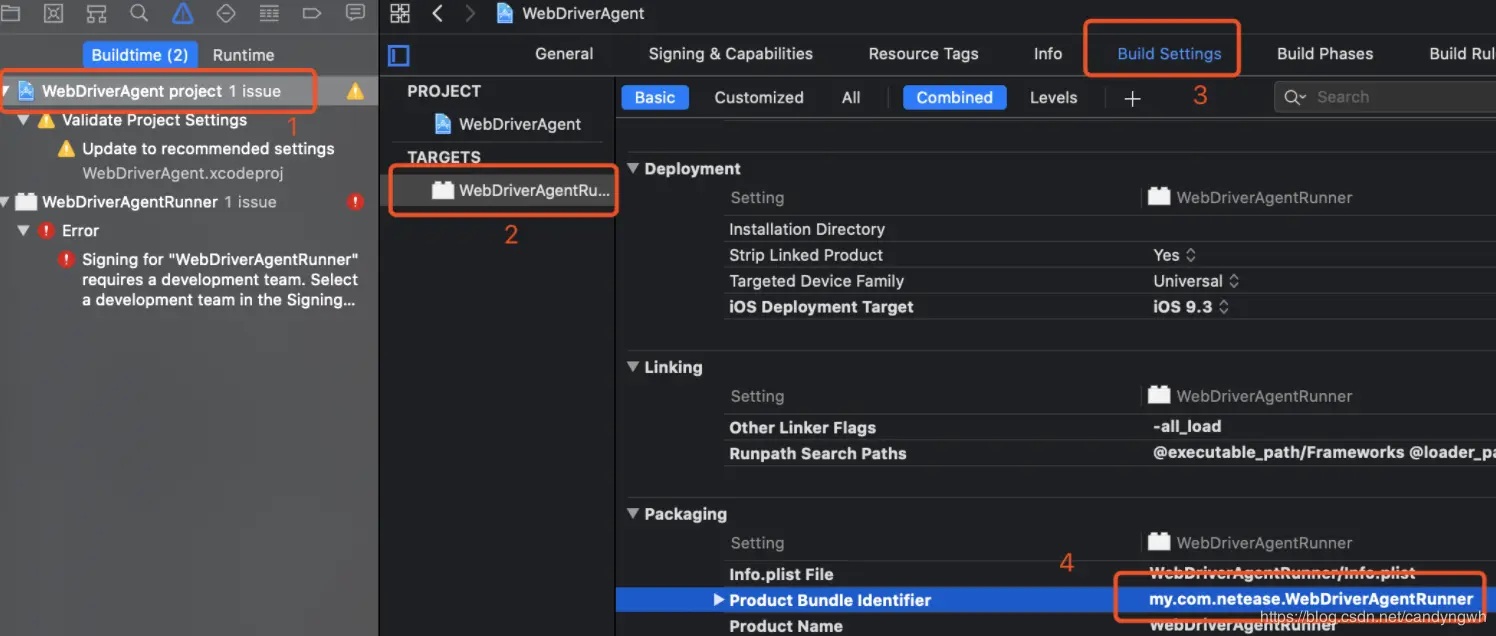Open the report navigator
1496x636 pixels.
pyautogui.click(x=355, y=14)
